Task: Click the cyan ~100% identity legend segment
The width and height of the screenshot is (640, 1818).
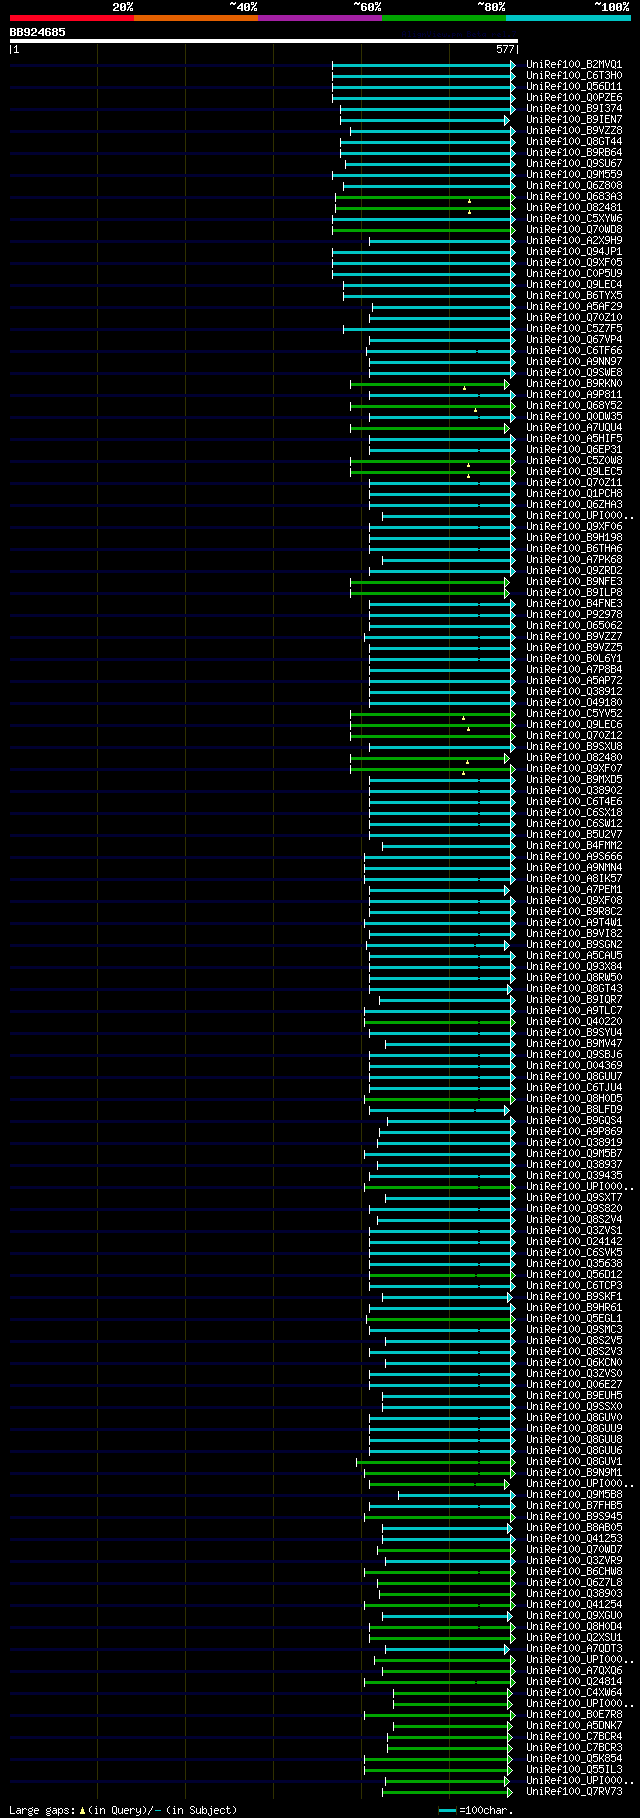Action: pos(568,18)
